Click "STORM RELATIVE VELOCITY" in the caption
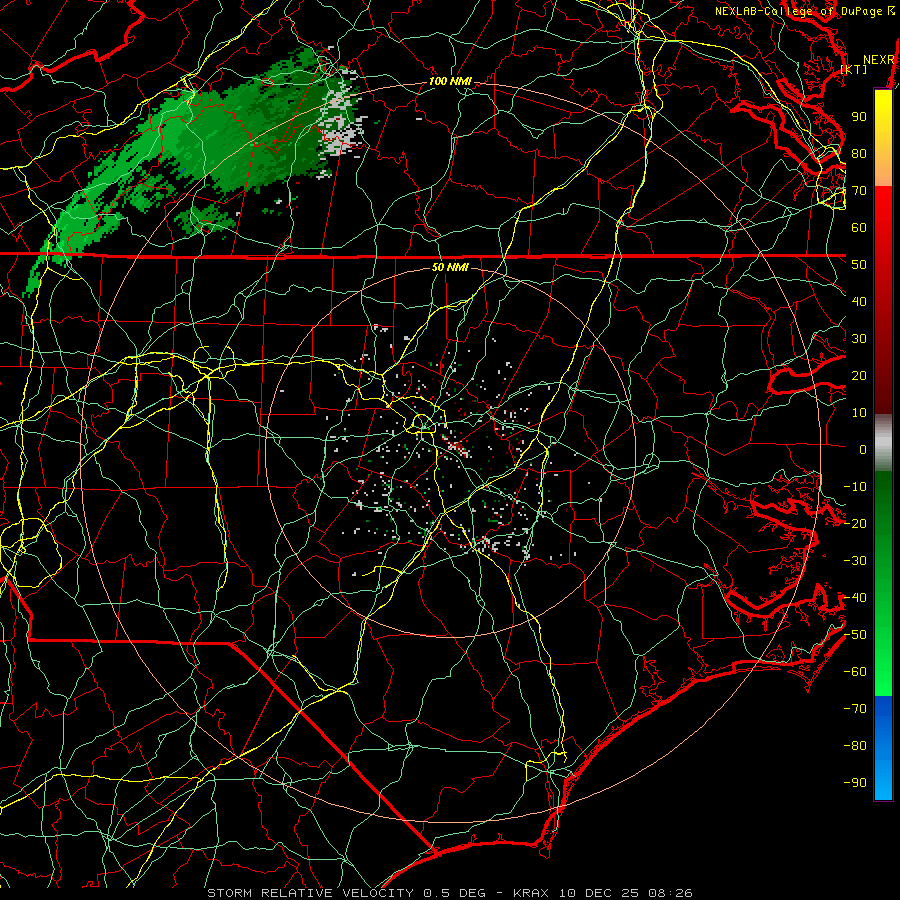This screenshot has height=900, width=900. click(311, 893)
